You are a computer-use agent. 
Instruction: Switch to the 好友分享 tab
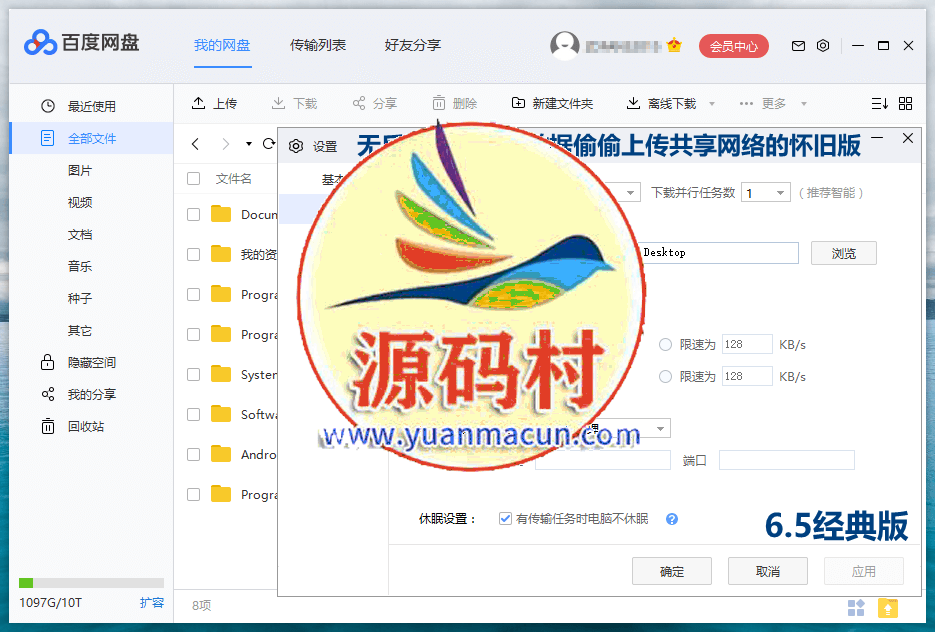(412, 45)
